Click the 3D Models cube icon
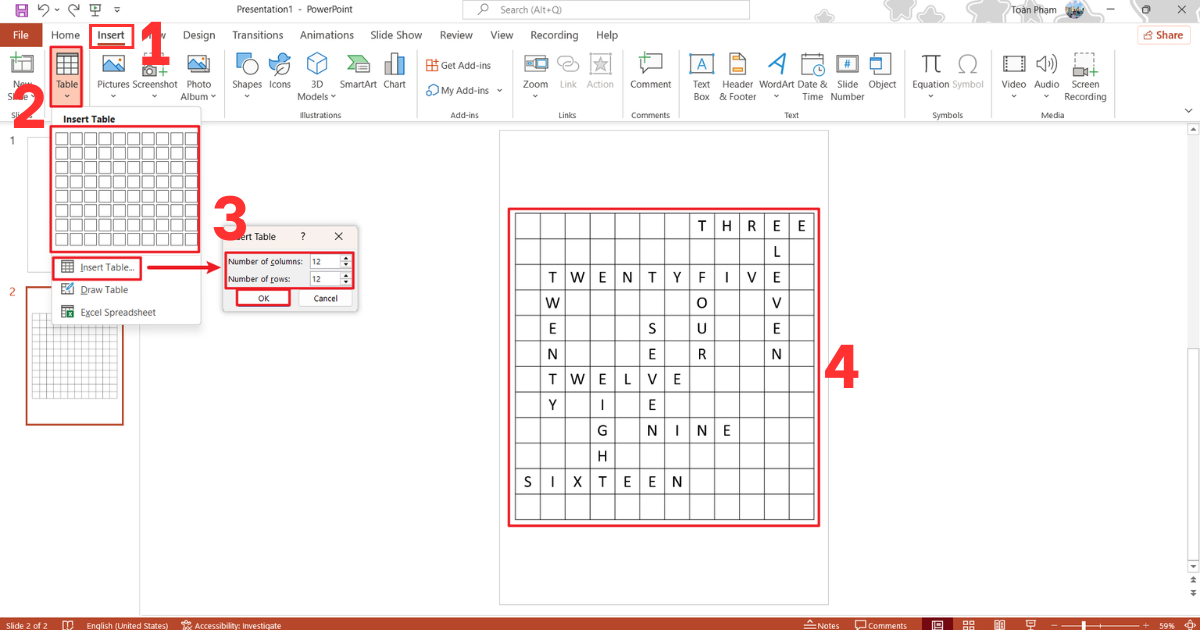Screen dimensions: 1200x630 click(316, 65)
